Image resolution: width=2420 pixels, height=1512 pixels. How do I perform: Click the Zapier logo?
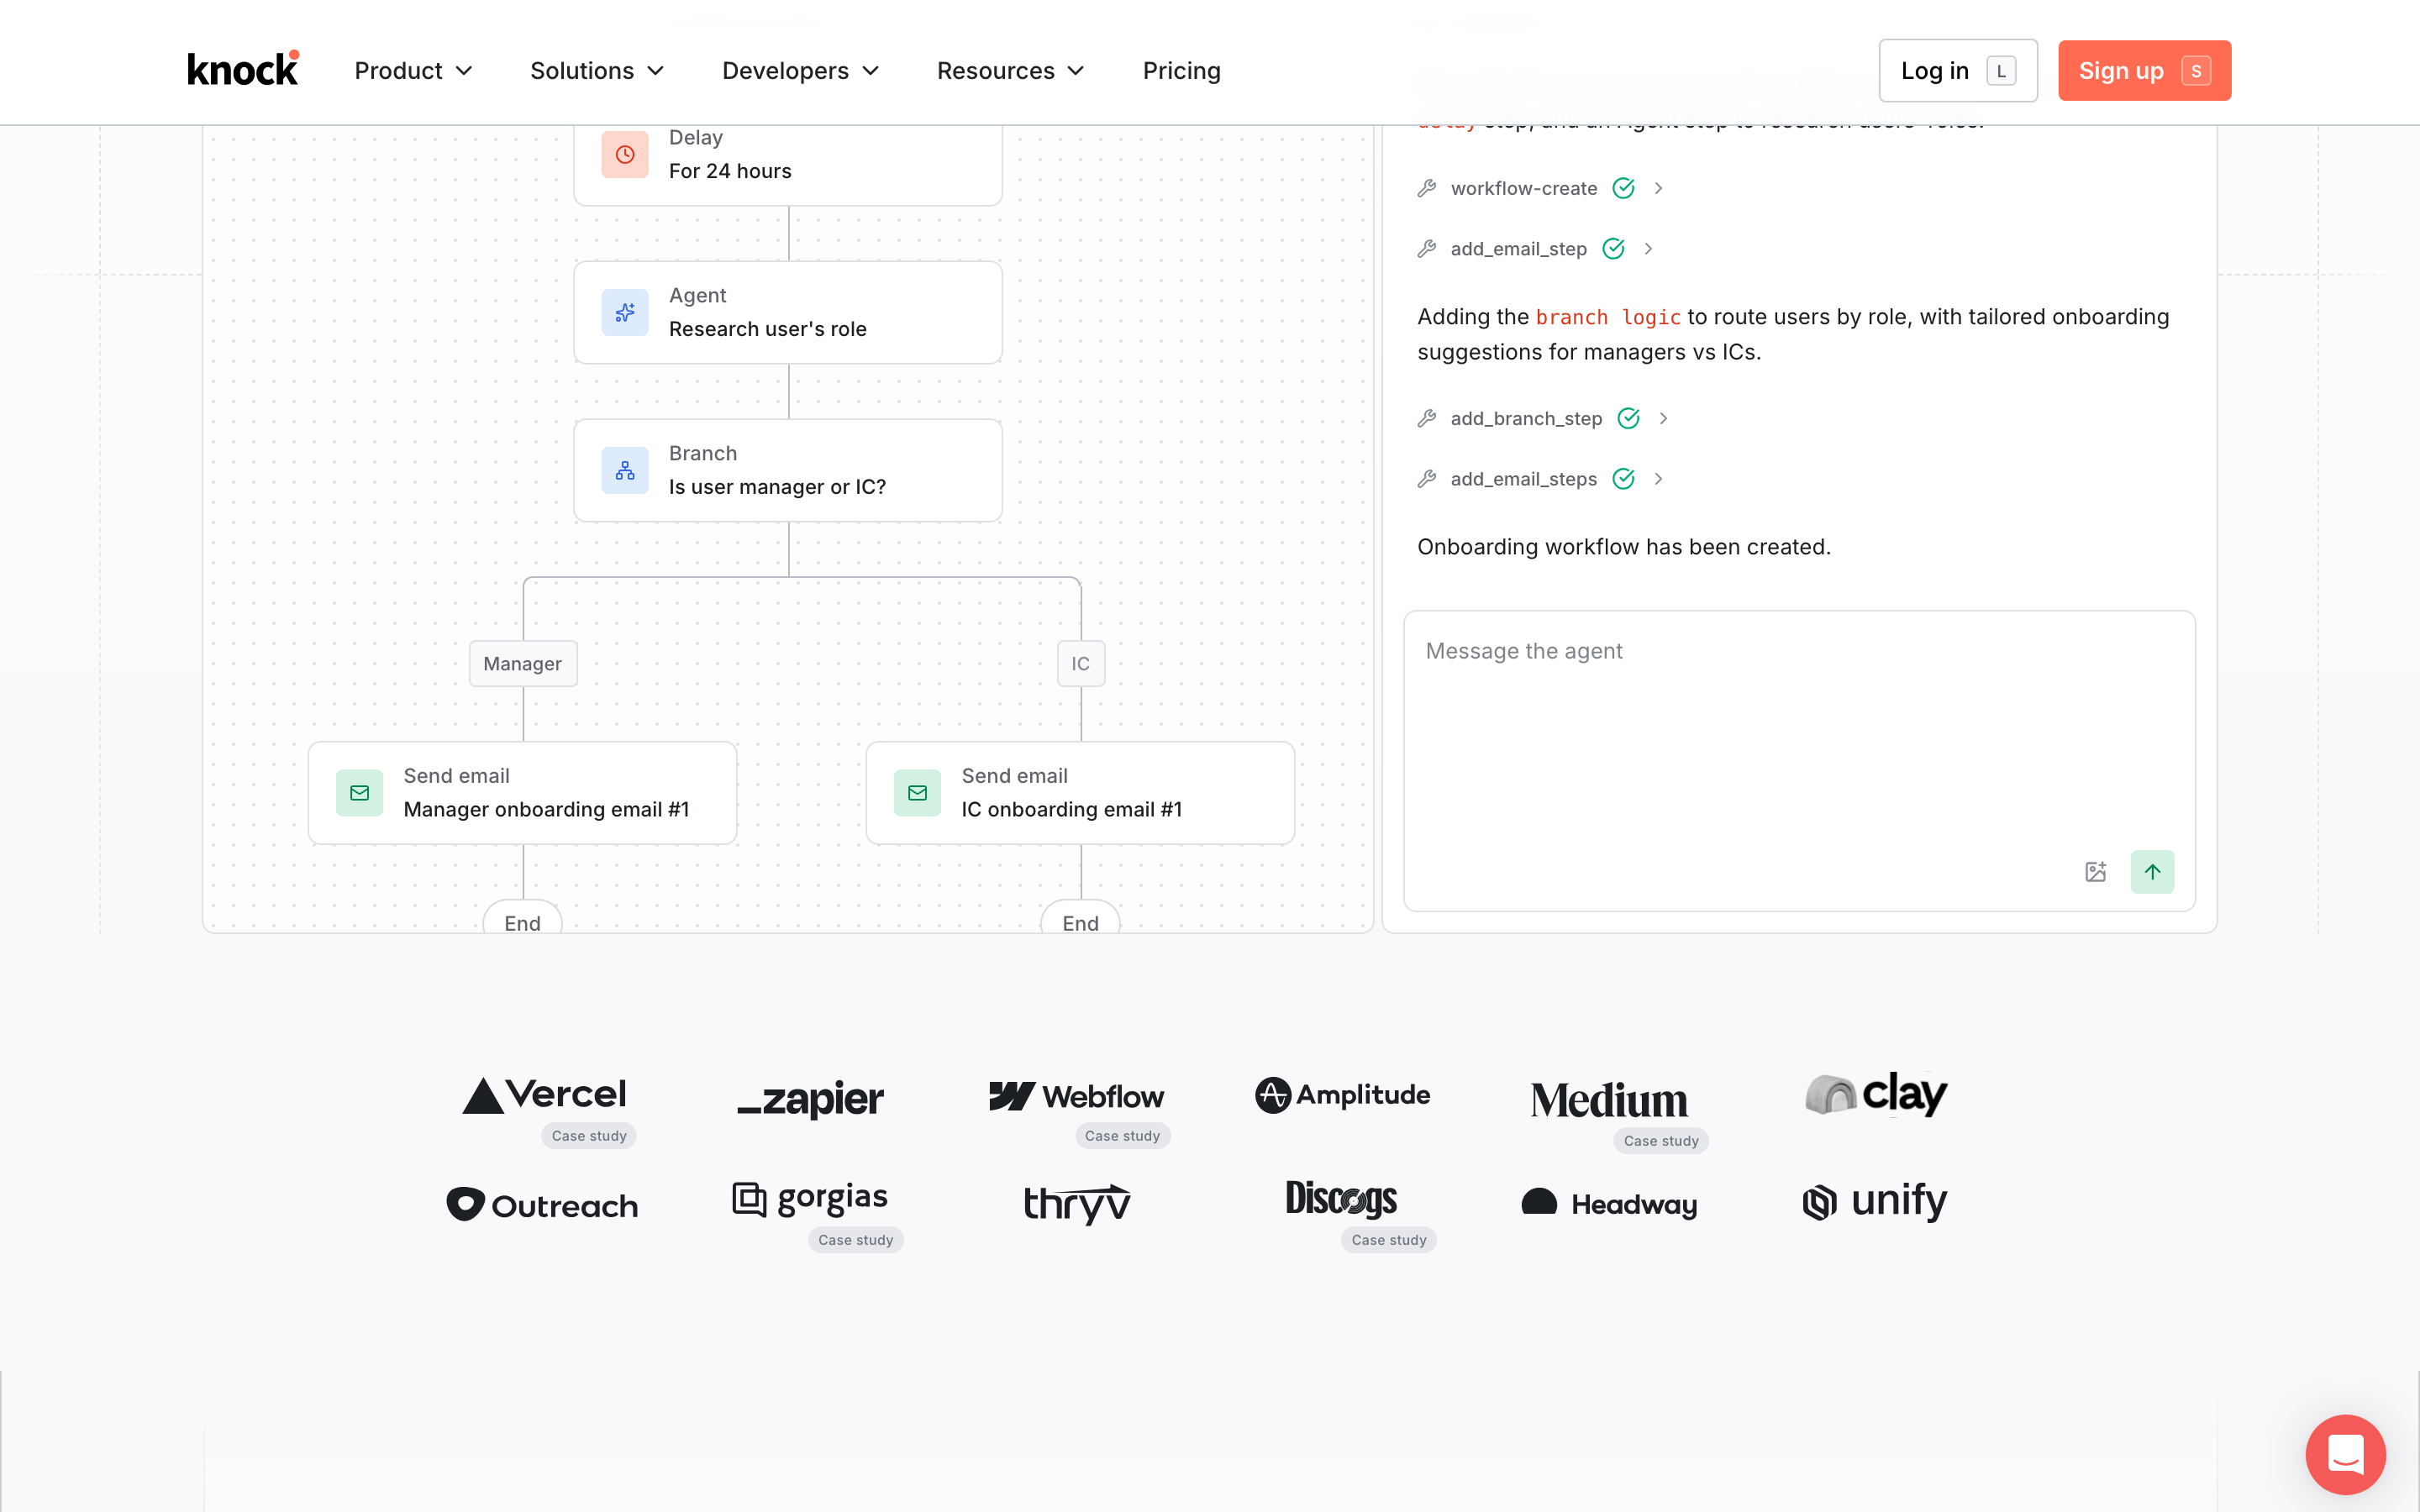(x=810, y=1099)
